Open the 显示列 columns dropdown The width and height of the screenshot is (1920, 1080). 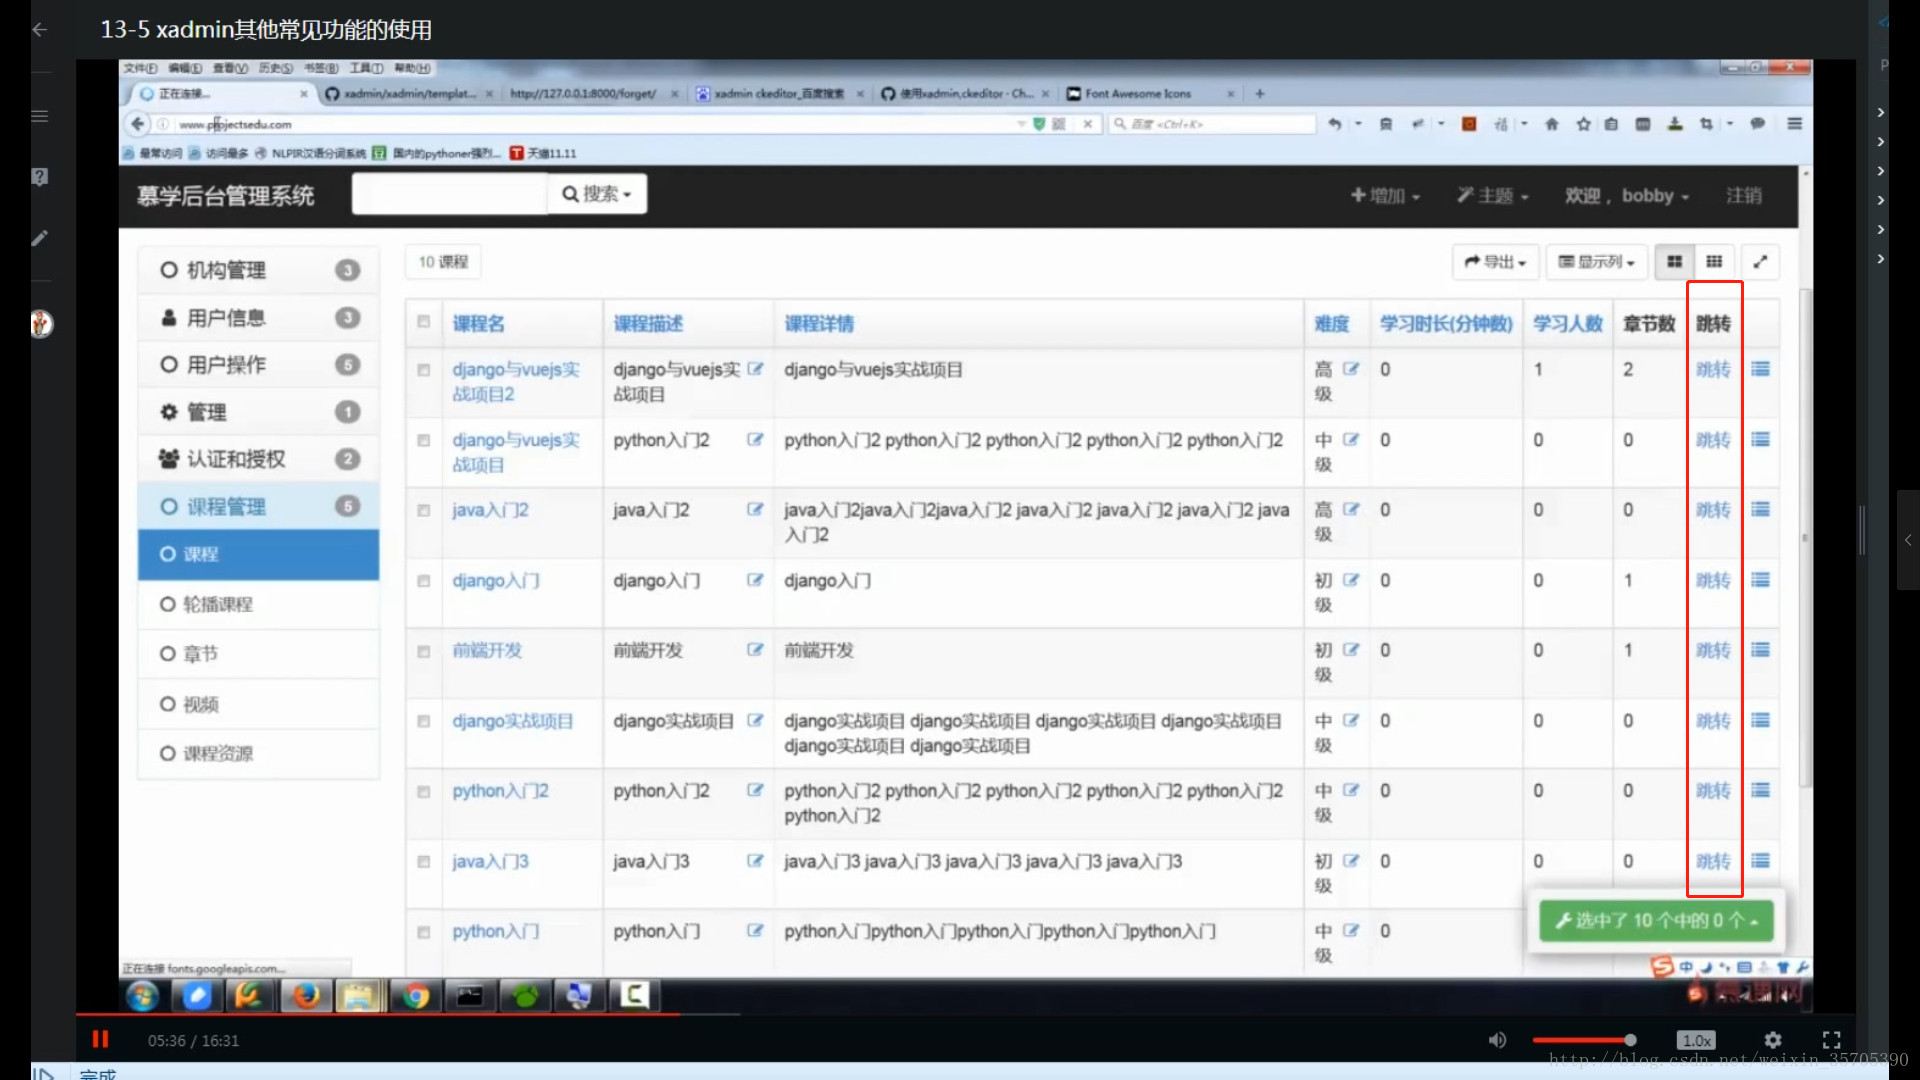[x=1597, y=262]
